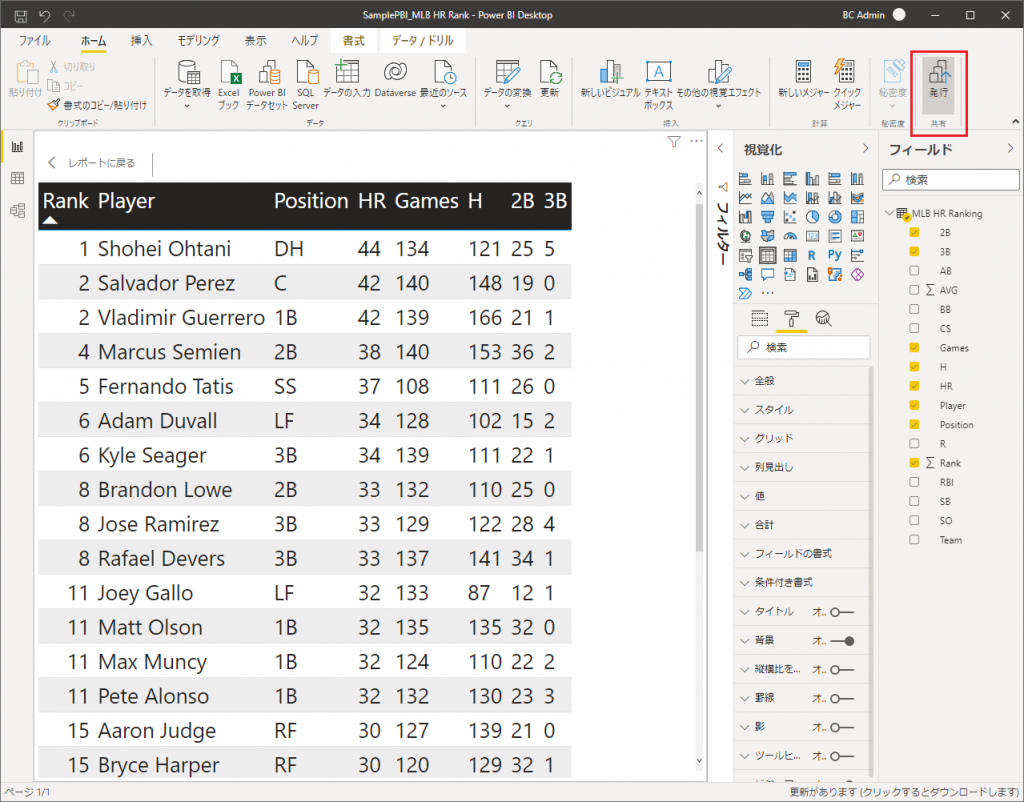Select the gauge visual type icon

coord(790,236)
